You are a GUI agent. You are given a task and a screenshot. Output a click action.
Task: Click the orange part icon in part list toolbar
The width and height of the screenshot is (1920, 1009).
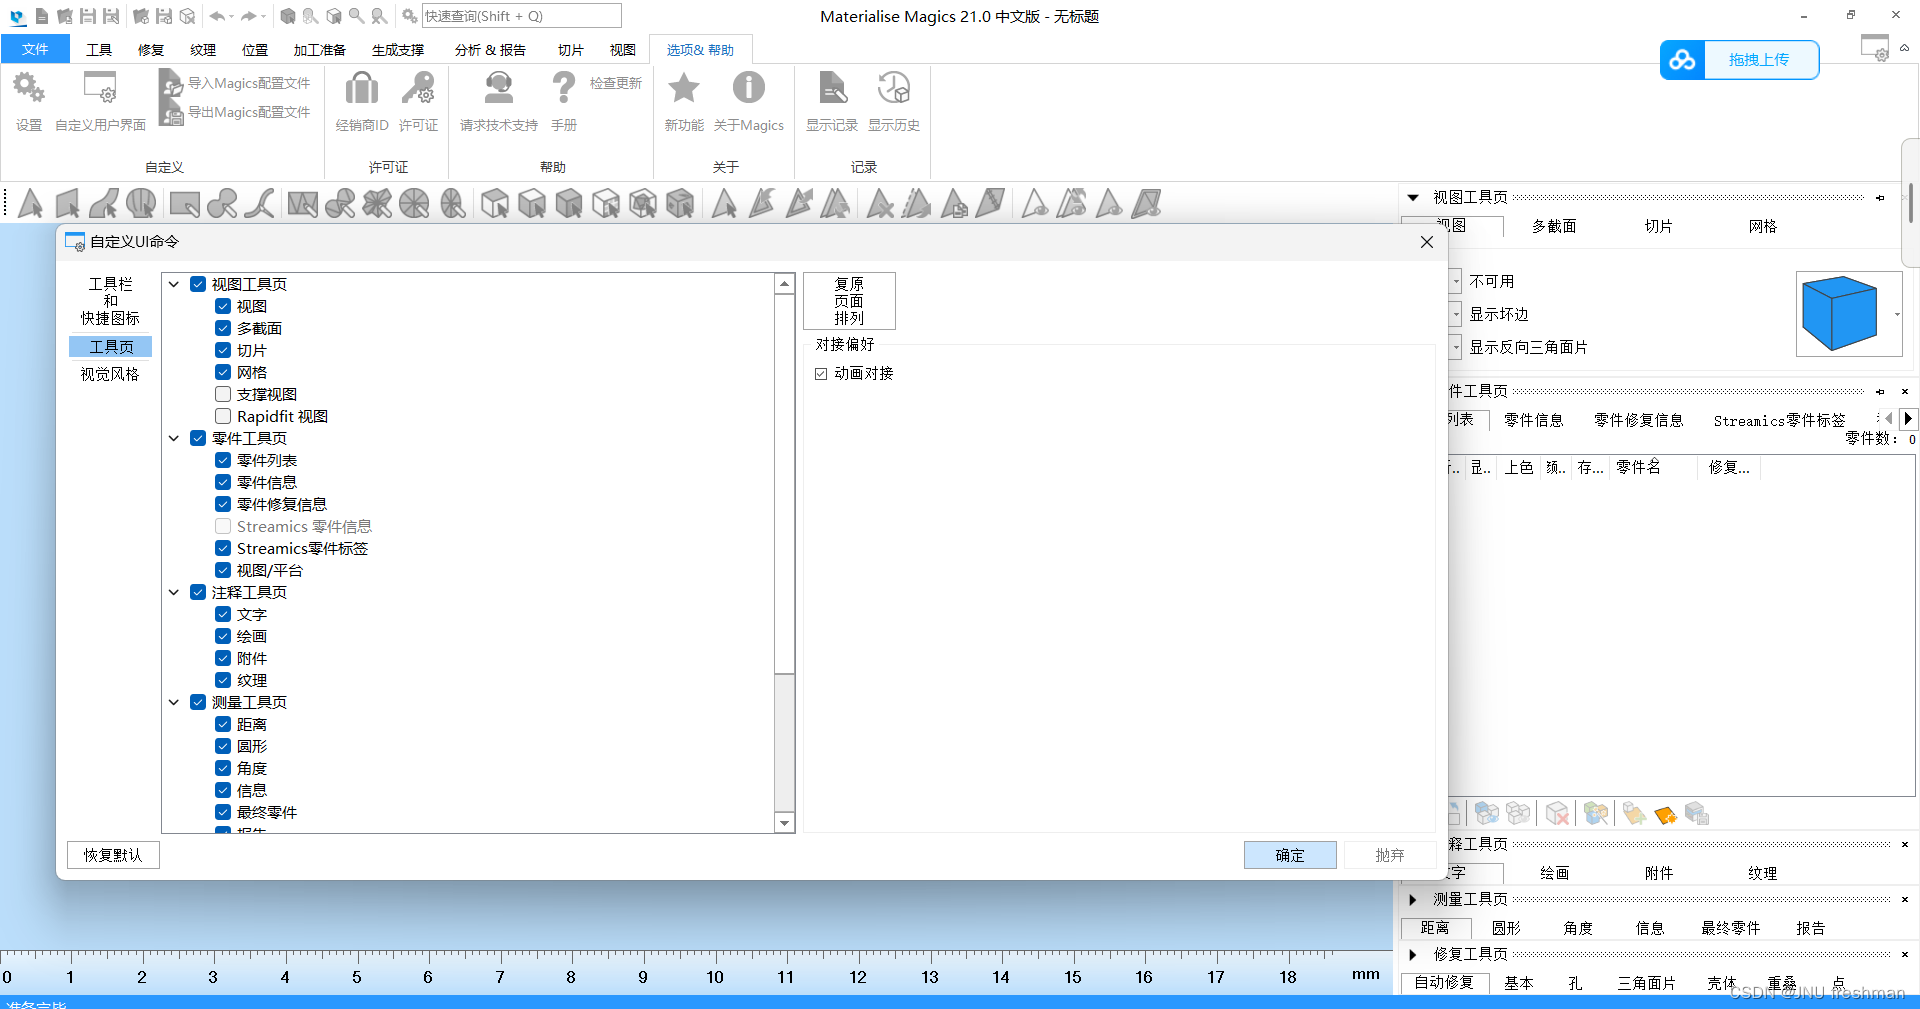(1665, 814)
